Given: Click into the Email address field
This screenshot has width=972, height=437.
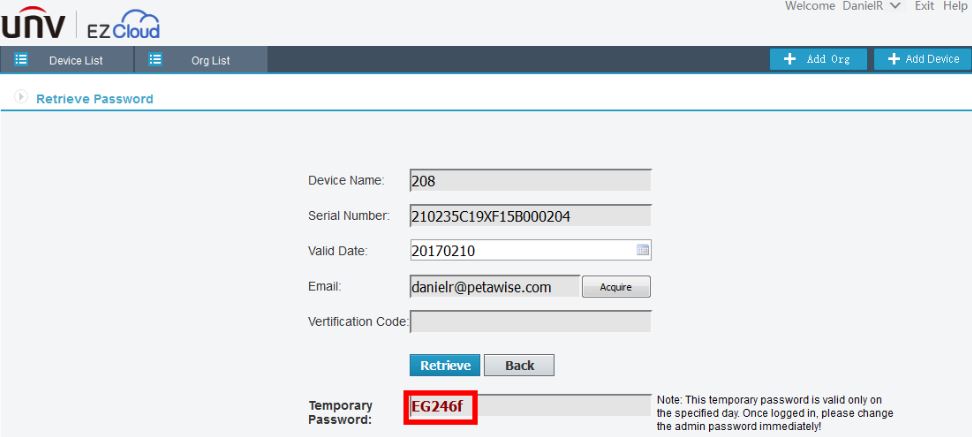Looking at the screenshot, I should [494, 287].
